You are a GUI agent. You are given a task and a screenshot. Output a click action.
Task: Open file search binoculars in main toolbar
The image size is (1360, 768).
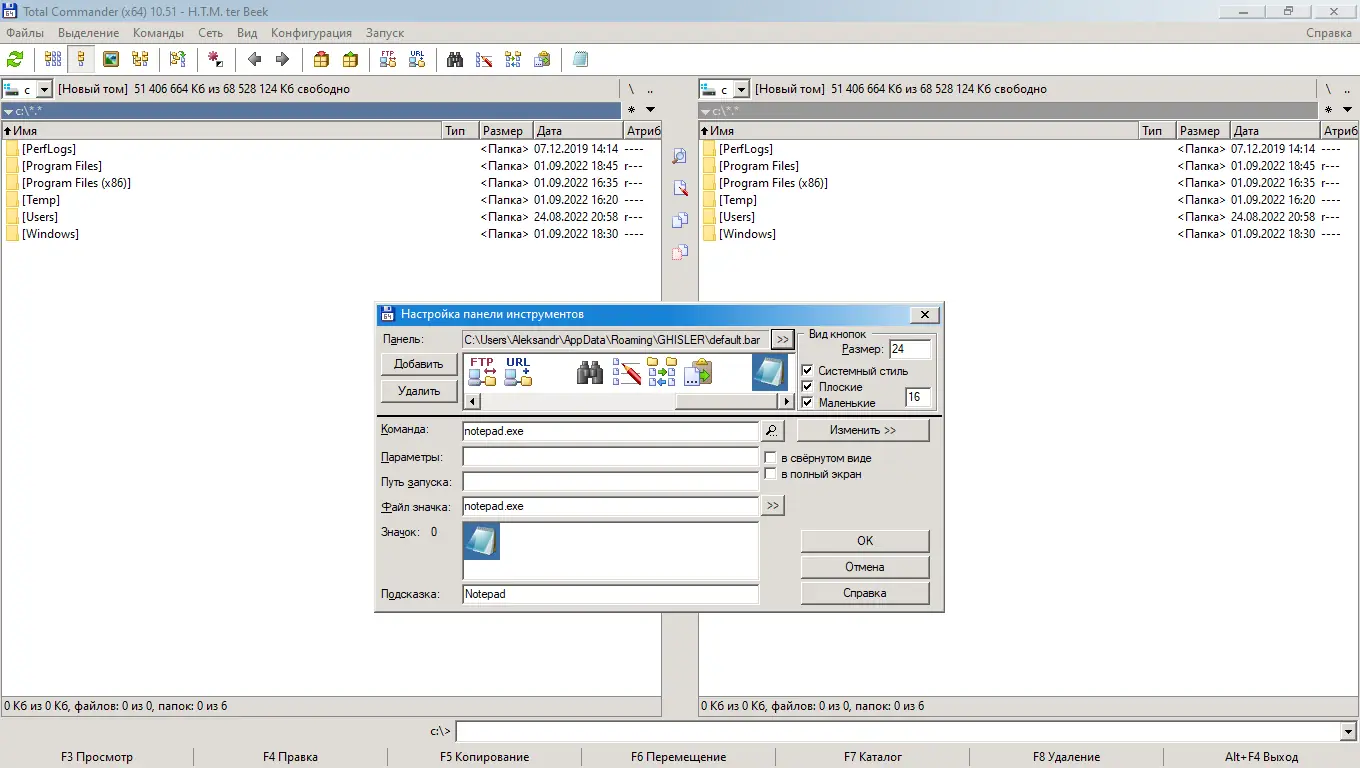pos(455,59)
